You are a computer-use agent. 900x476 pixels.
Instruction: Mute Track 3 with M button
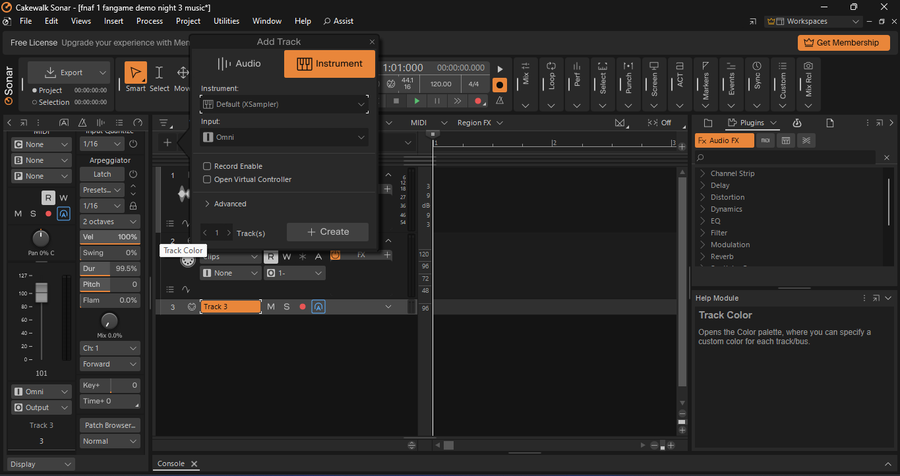pos(271,307)
